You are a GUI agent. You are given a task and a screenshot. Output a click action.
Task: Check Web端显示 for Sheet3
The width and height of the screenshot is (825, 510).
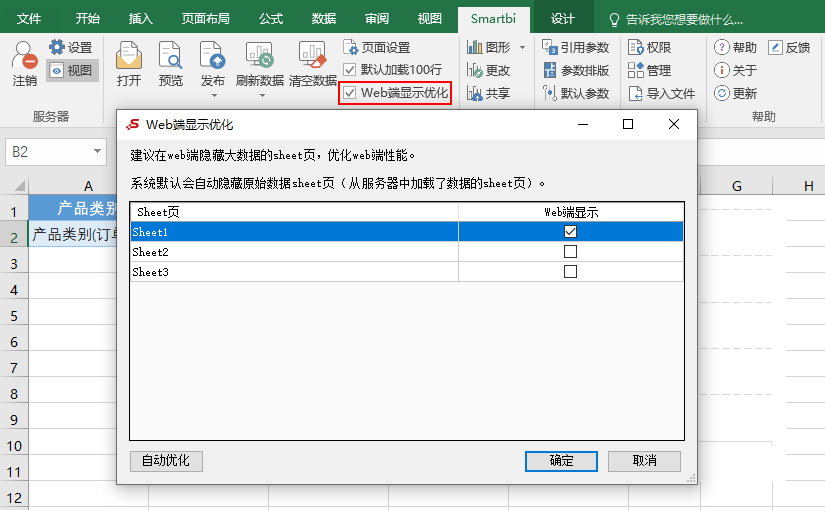tap(570, 272)
